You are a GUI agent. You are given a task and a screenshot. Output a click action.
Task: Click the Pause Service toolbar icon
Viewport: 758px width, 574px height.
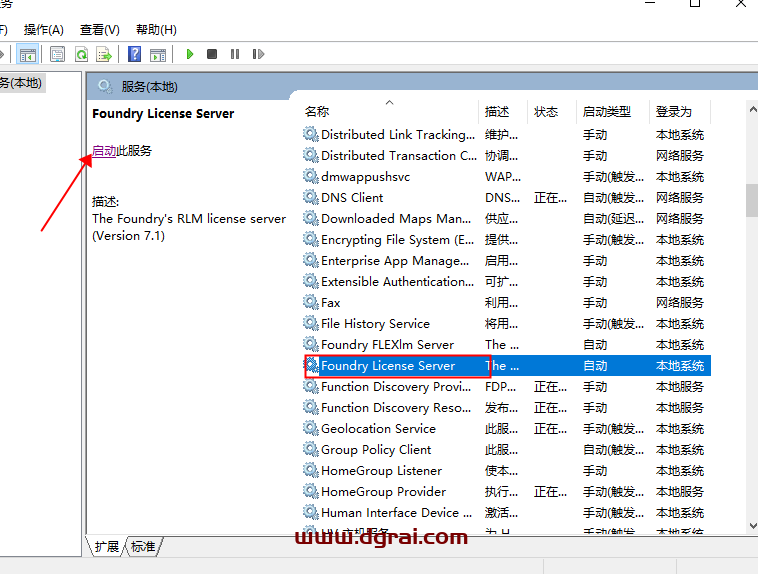point(235,54)
